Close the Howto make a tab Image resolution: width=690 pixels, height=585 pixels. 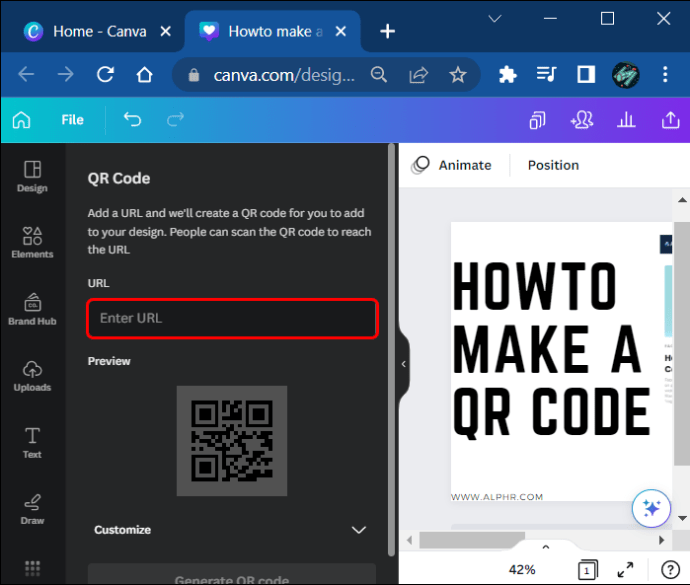(341, 31)
